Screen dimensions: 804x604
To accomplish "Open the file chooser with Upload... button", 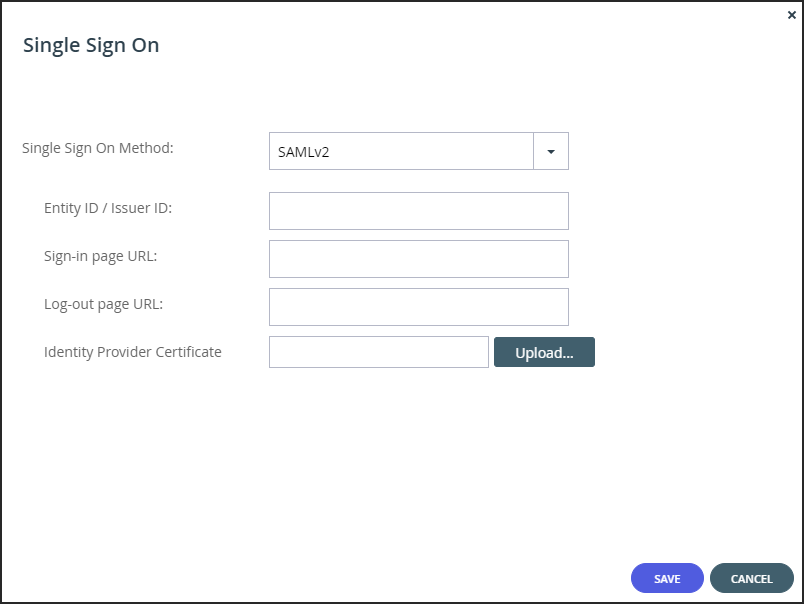I will point(544,352).
